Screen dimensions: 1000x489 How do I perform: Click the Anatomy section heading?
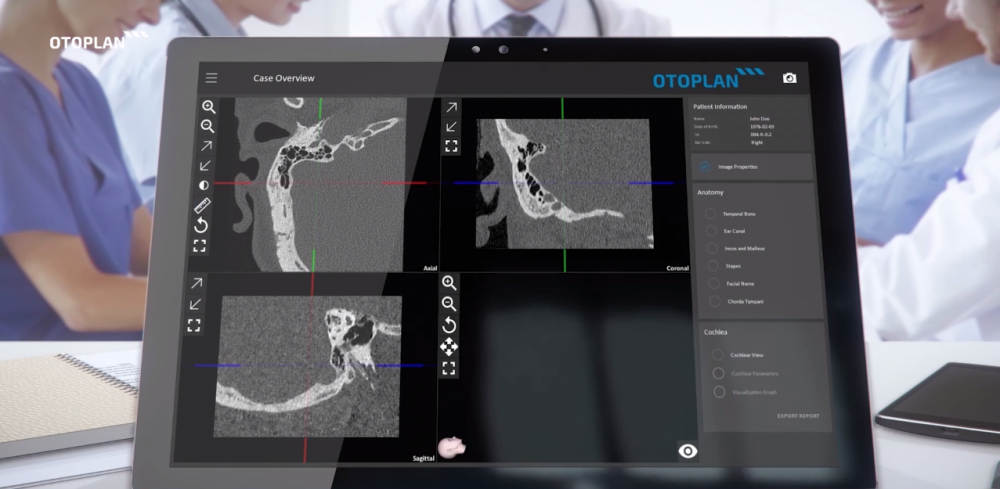click(x=710, y=193)
